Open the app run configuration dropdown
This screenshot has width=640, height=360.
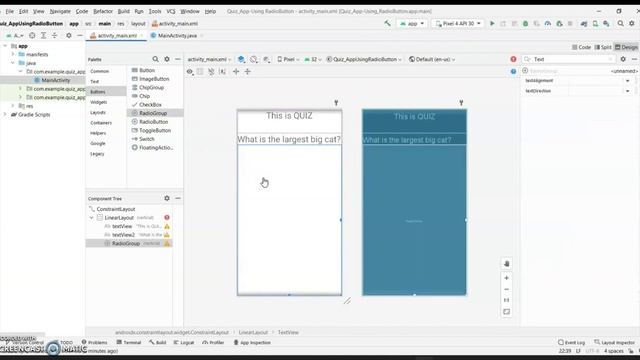412,24
